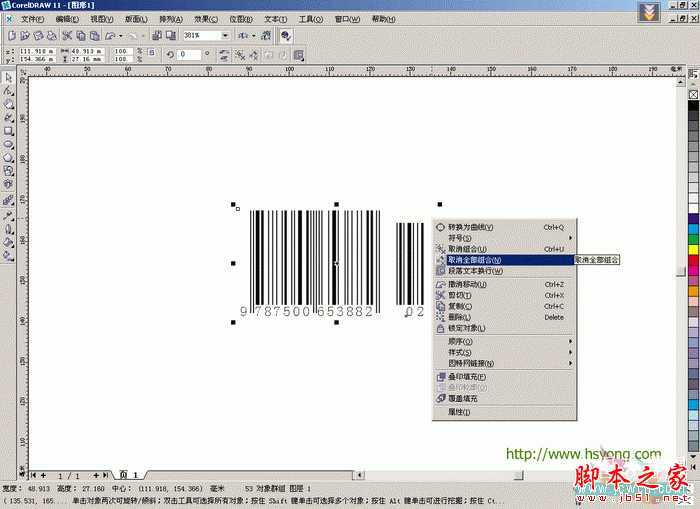Click the Mirror buttons on property bar
Image resolution: width=700 pixels, height=509 pixels.
pos(224,55)
